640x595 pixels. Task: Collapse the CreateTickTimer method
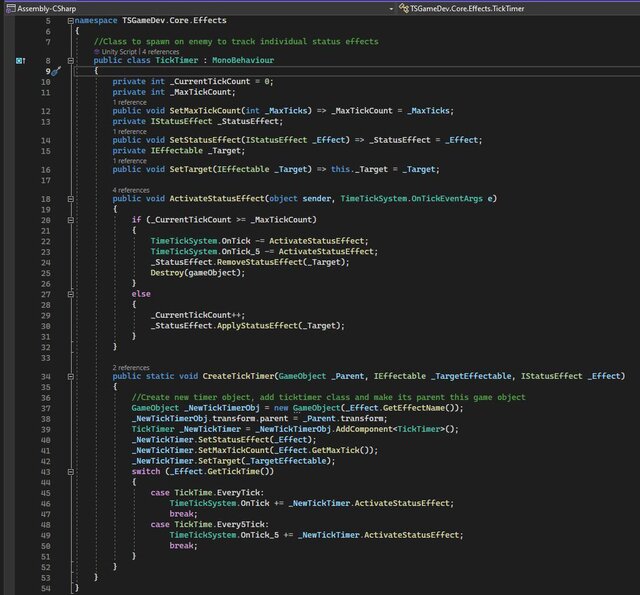click(x=71, y=376)
